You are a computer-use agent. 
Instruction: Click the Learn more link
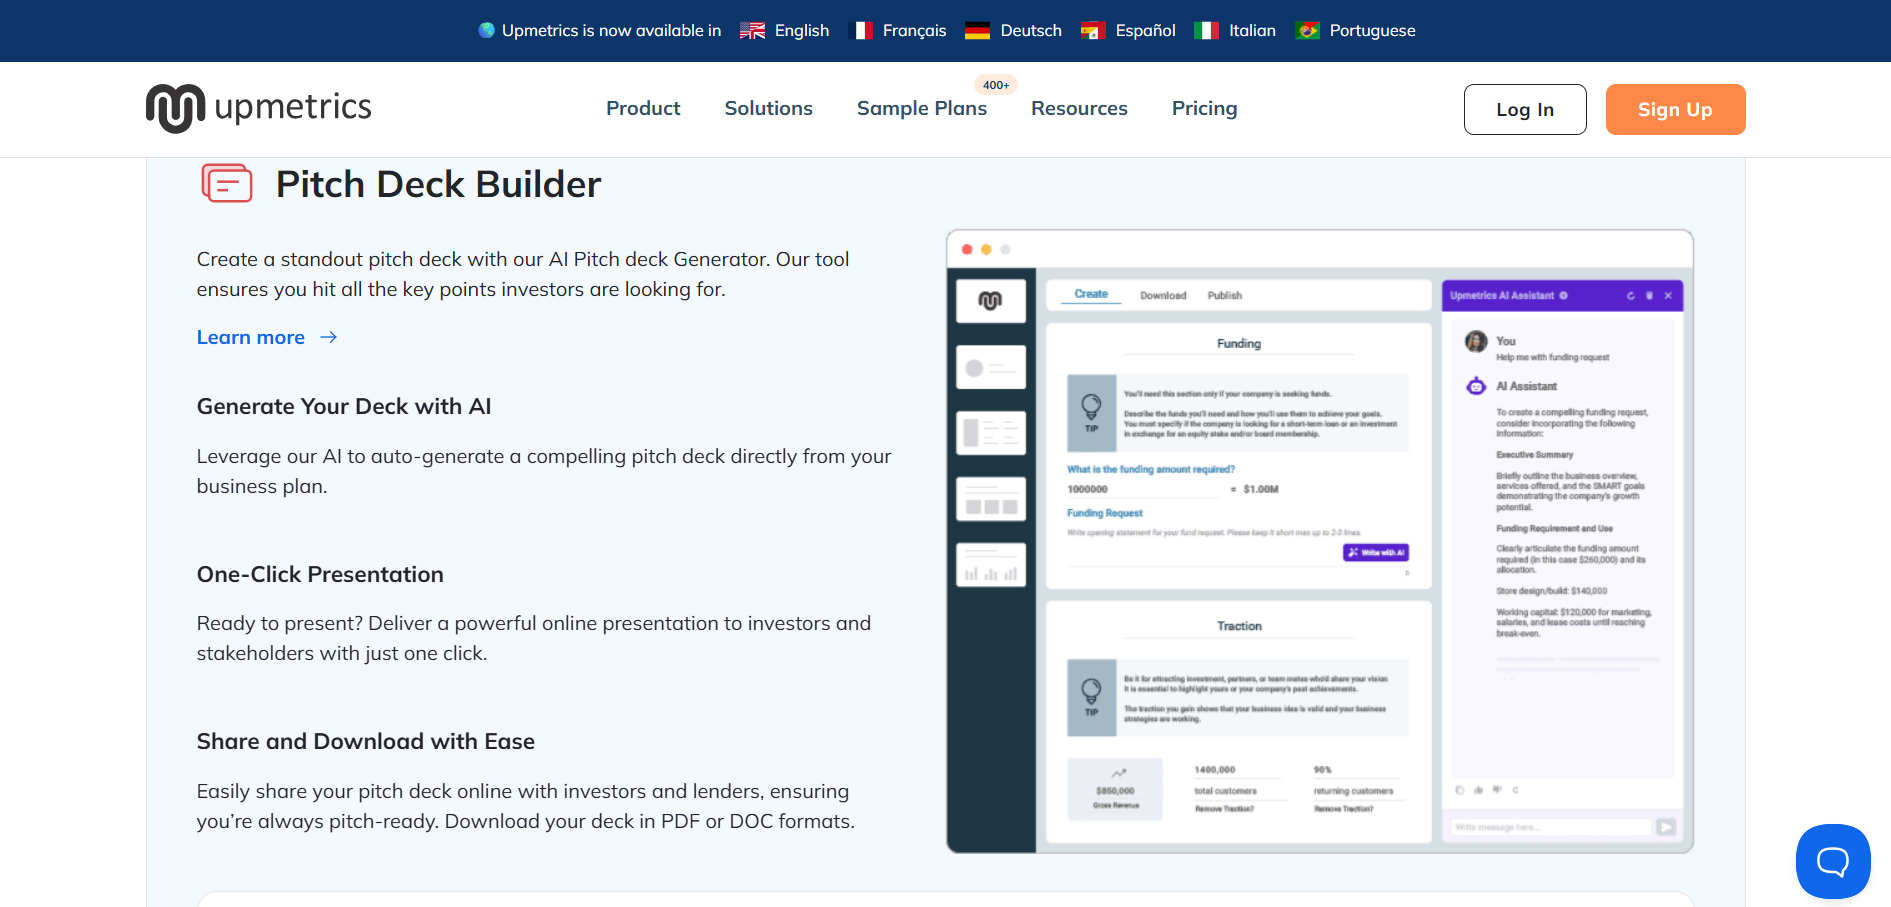251,337
